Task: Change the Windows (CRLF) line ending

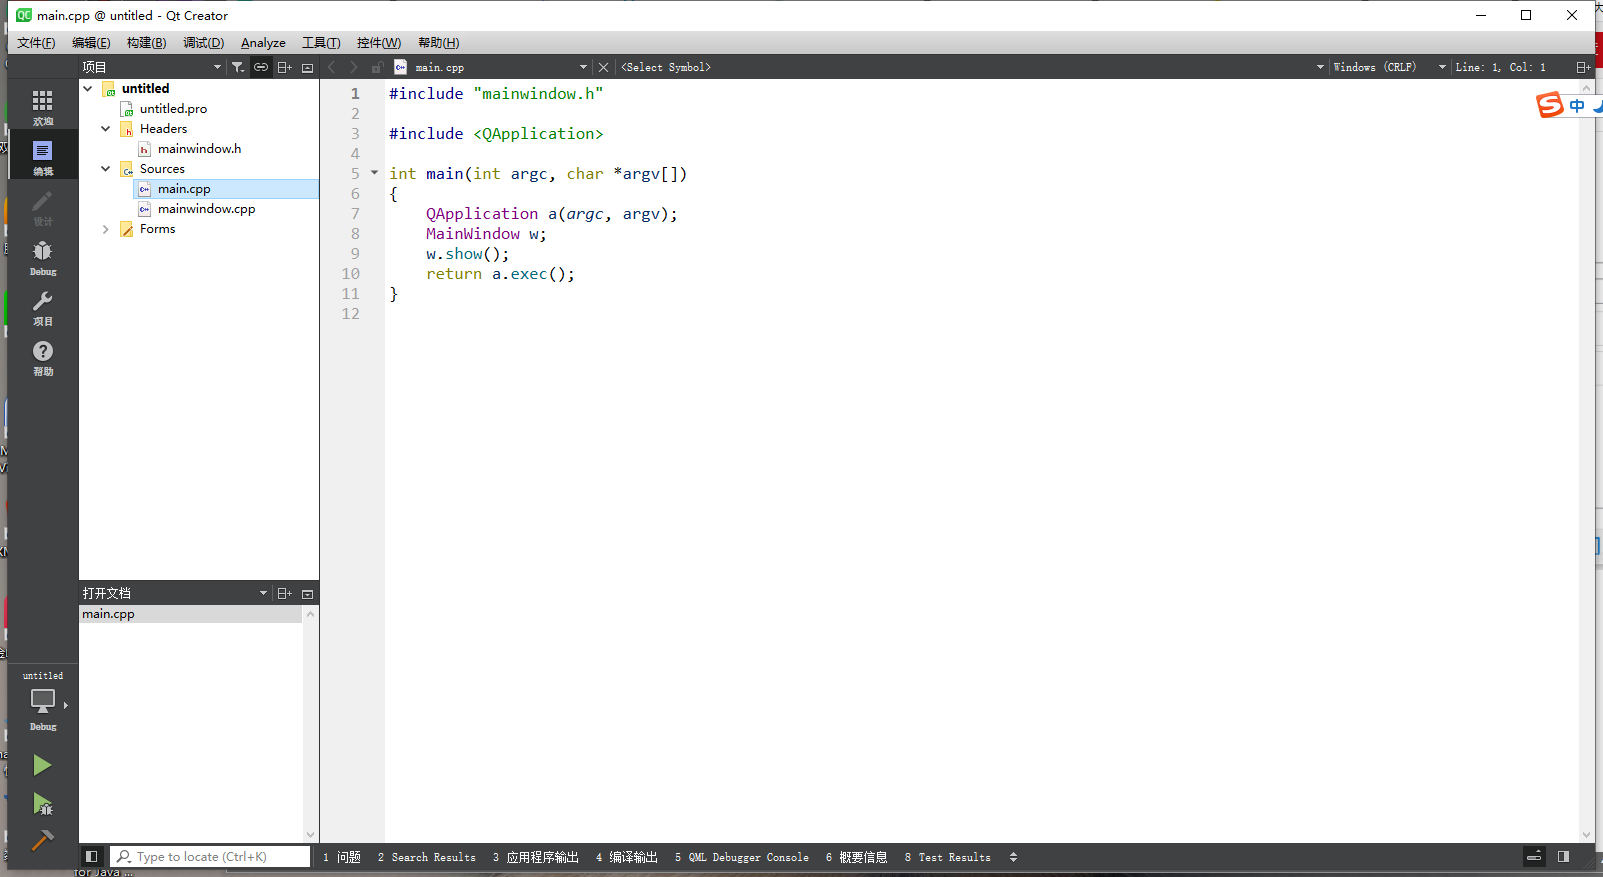Action: 1390,67
